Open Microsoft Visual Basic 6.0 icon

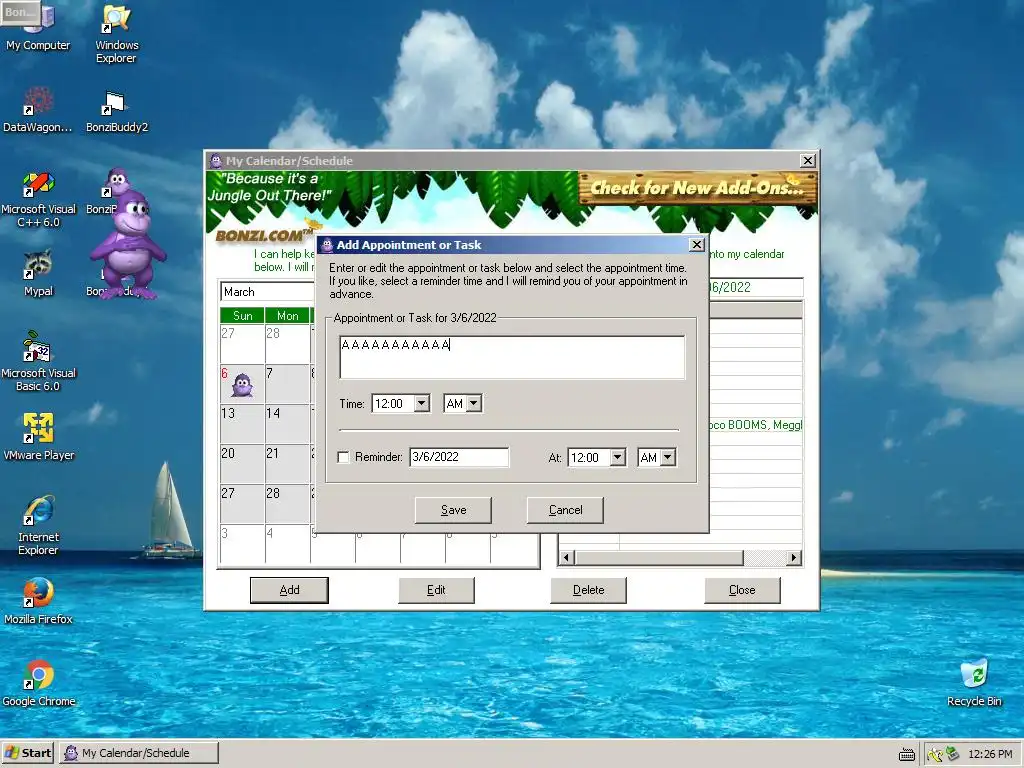pyautogui.click(x=38, y=362)
